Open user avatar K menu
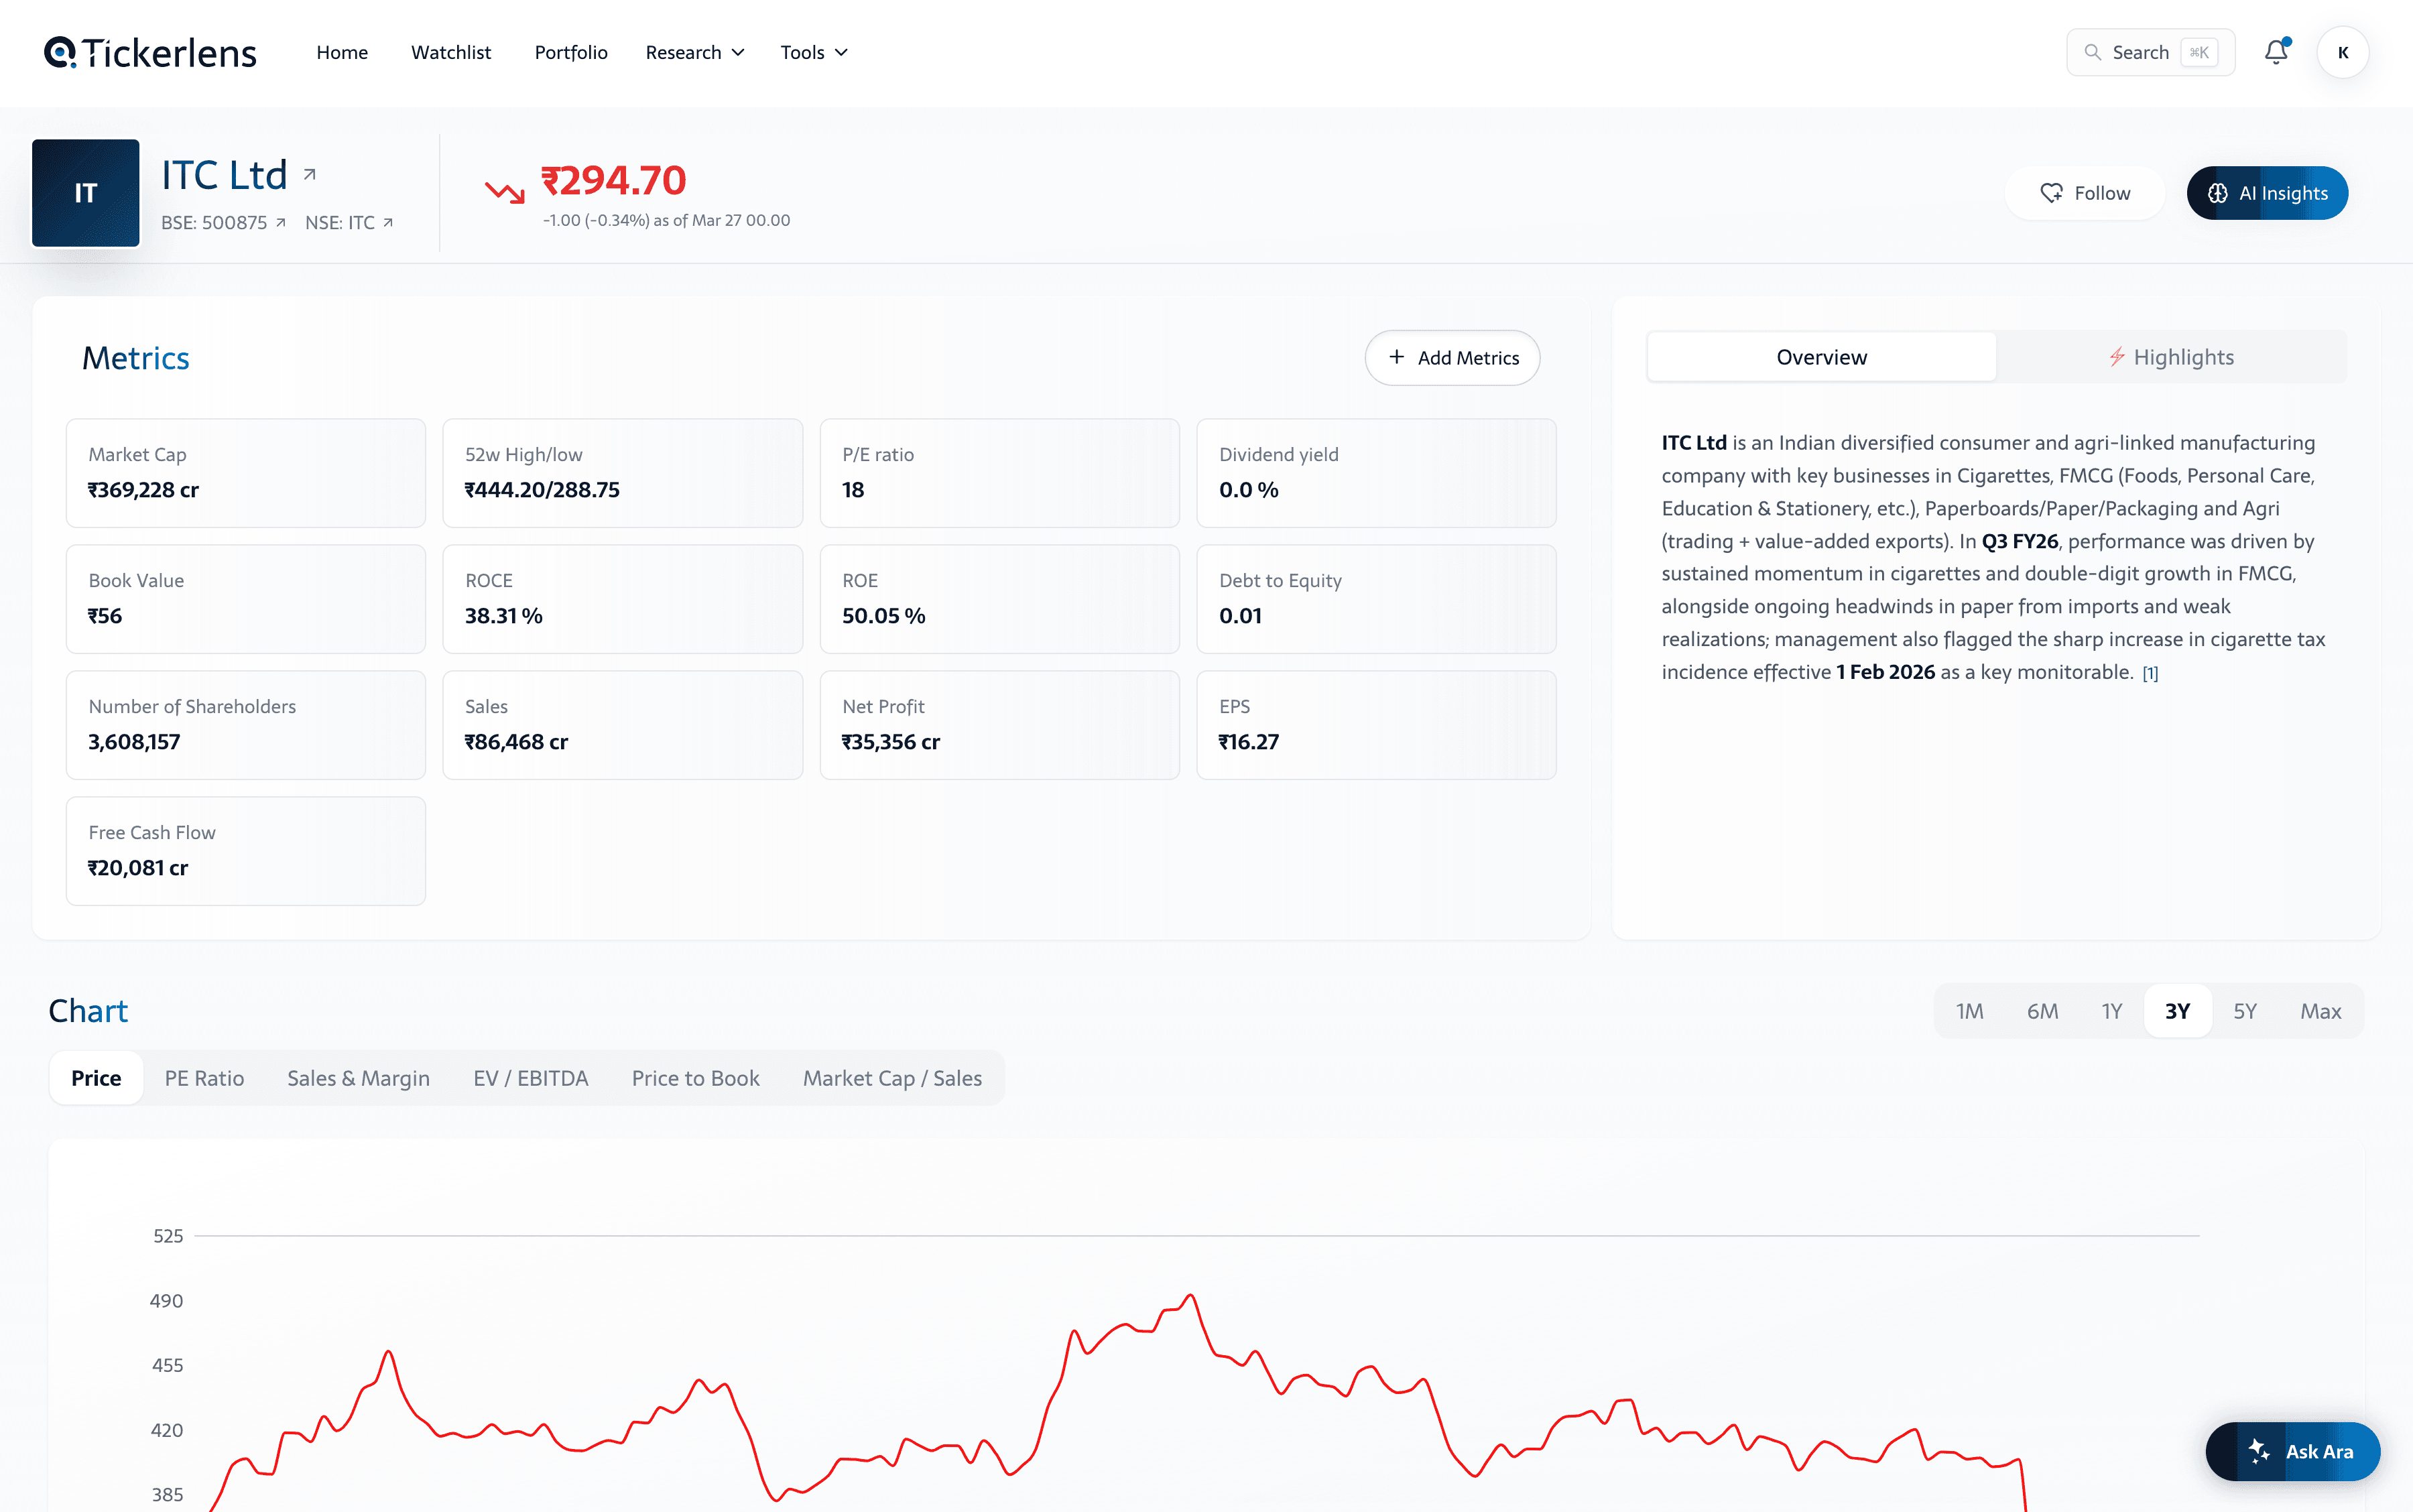 pos(2342,52)
